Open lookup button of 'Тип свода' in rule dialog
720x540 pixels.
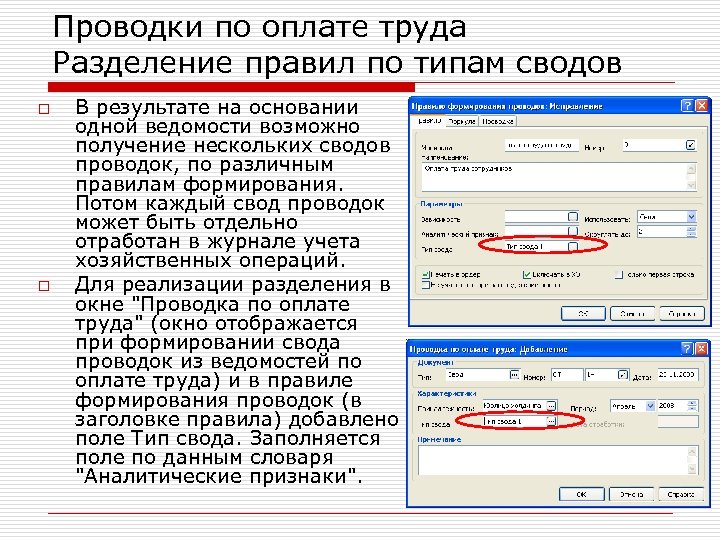tap(573, 247)
